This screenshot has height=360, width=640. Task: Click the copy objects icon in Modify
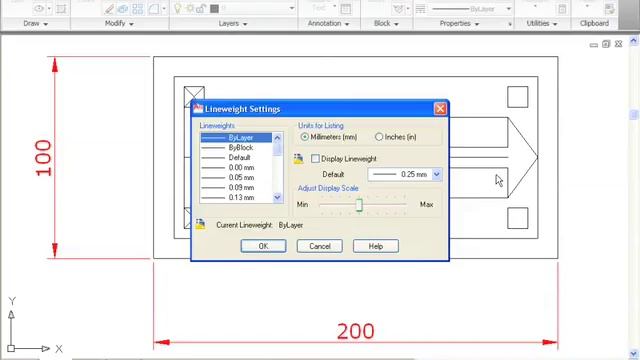(123, 9)
